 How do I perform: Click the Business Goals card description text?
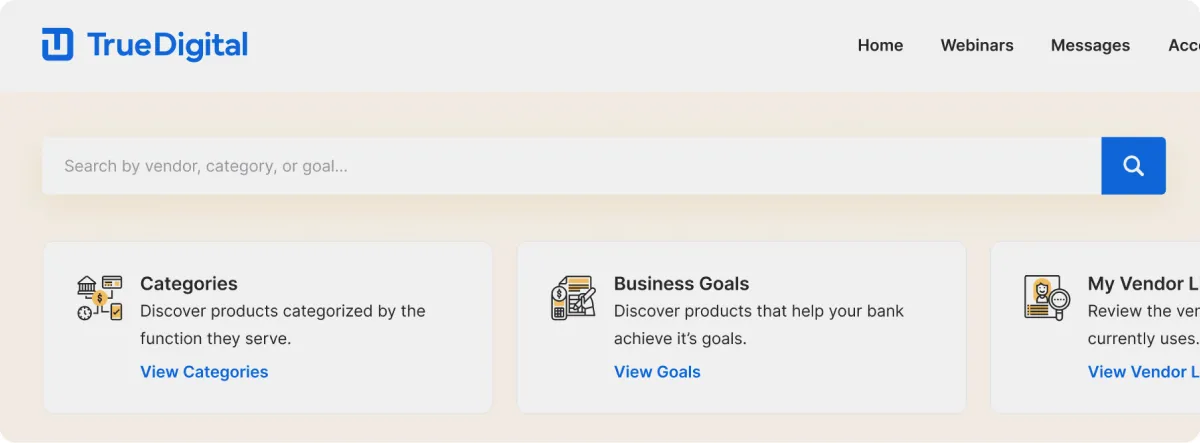758,325
